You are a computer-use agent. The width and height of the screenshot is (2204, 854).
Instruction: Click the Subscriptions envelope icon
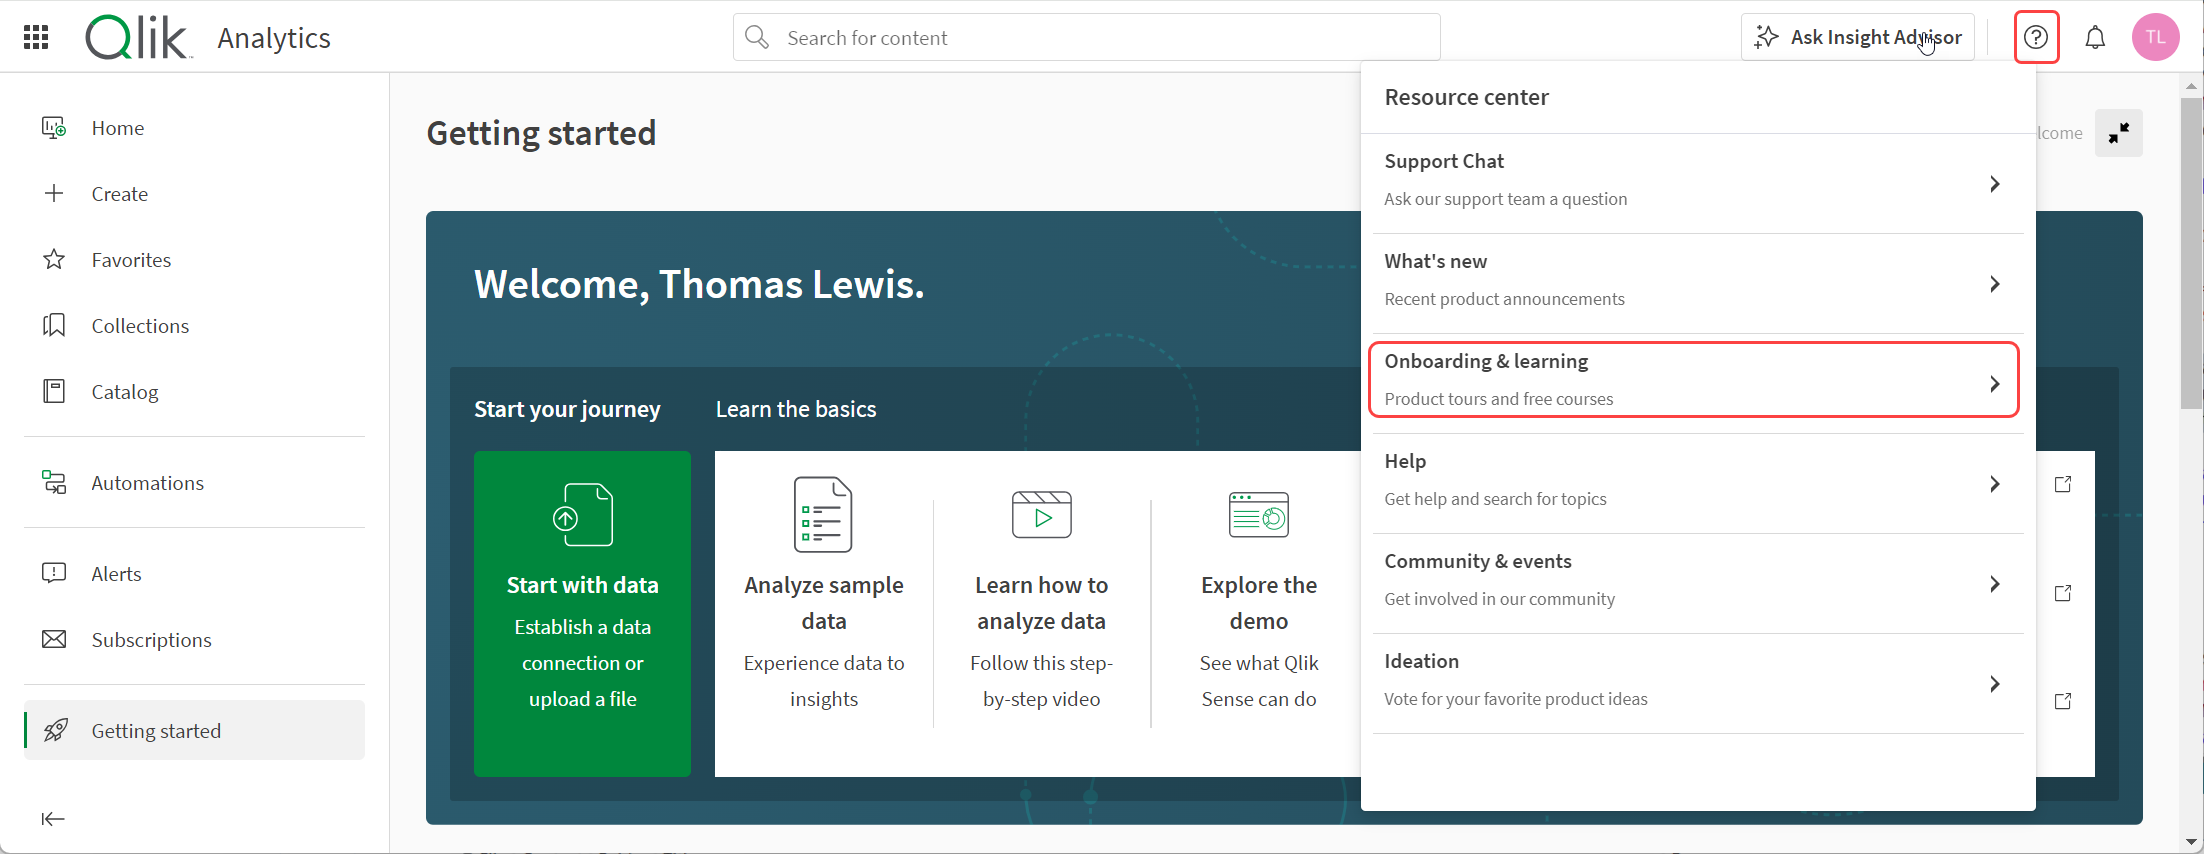coord(54,639)
